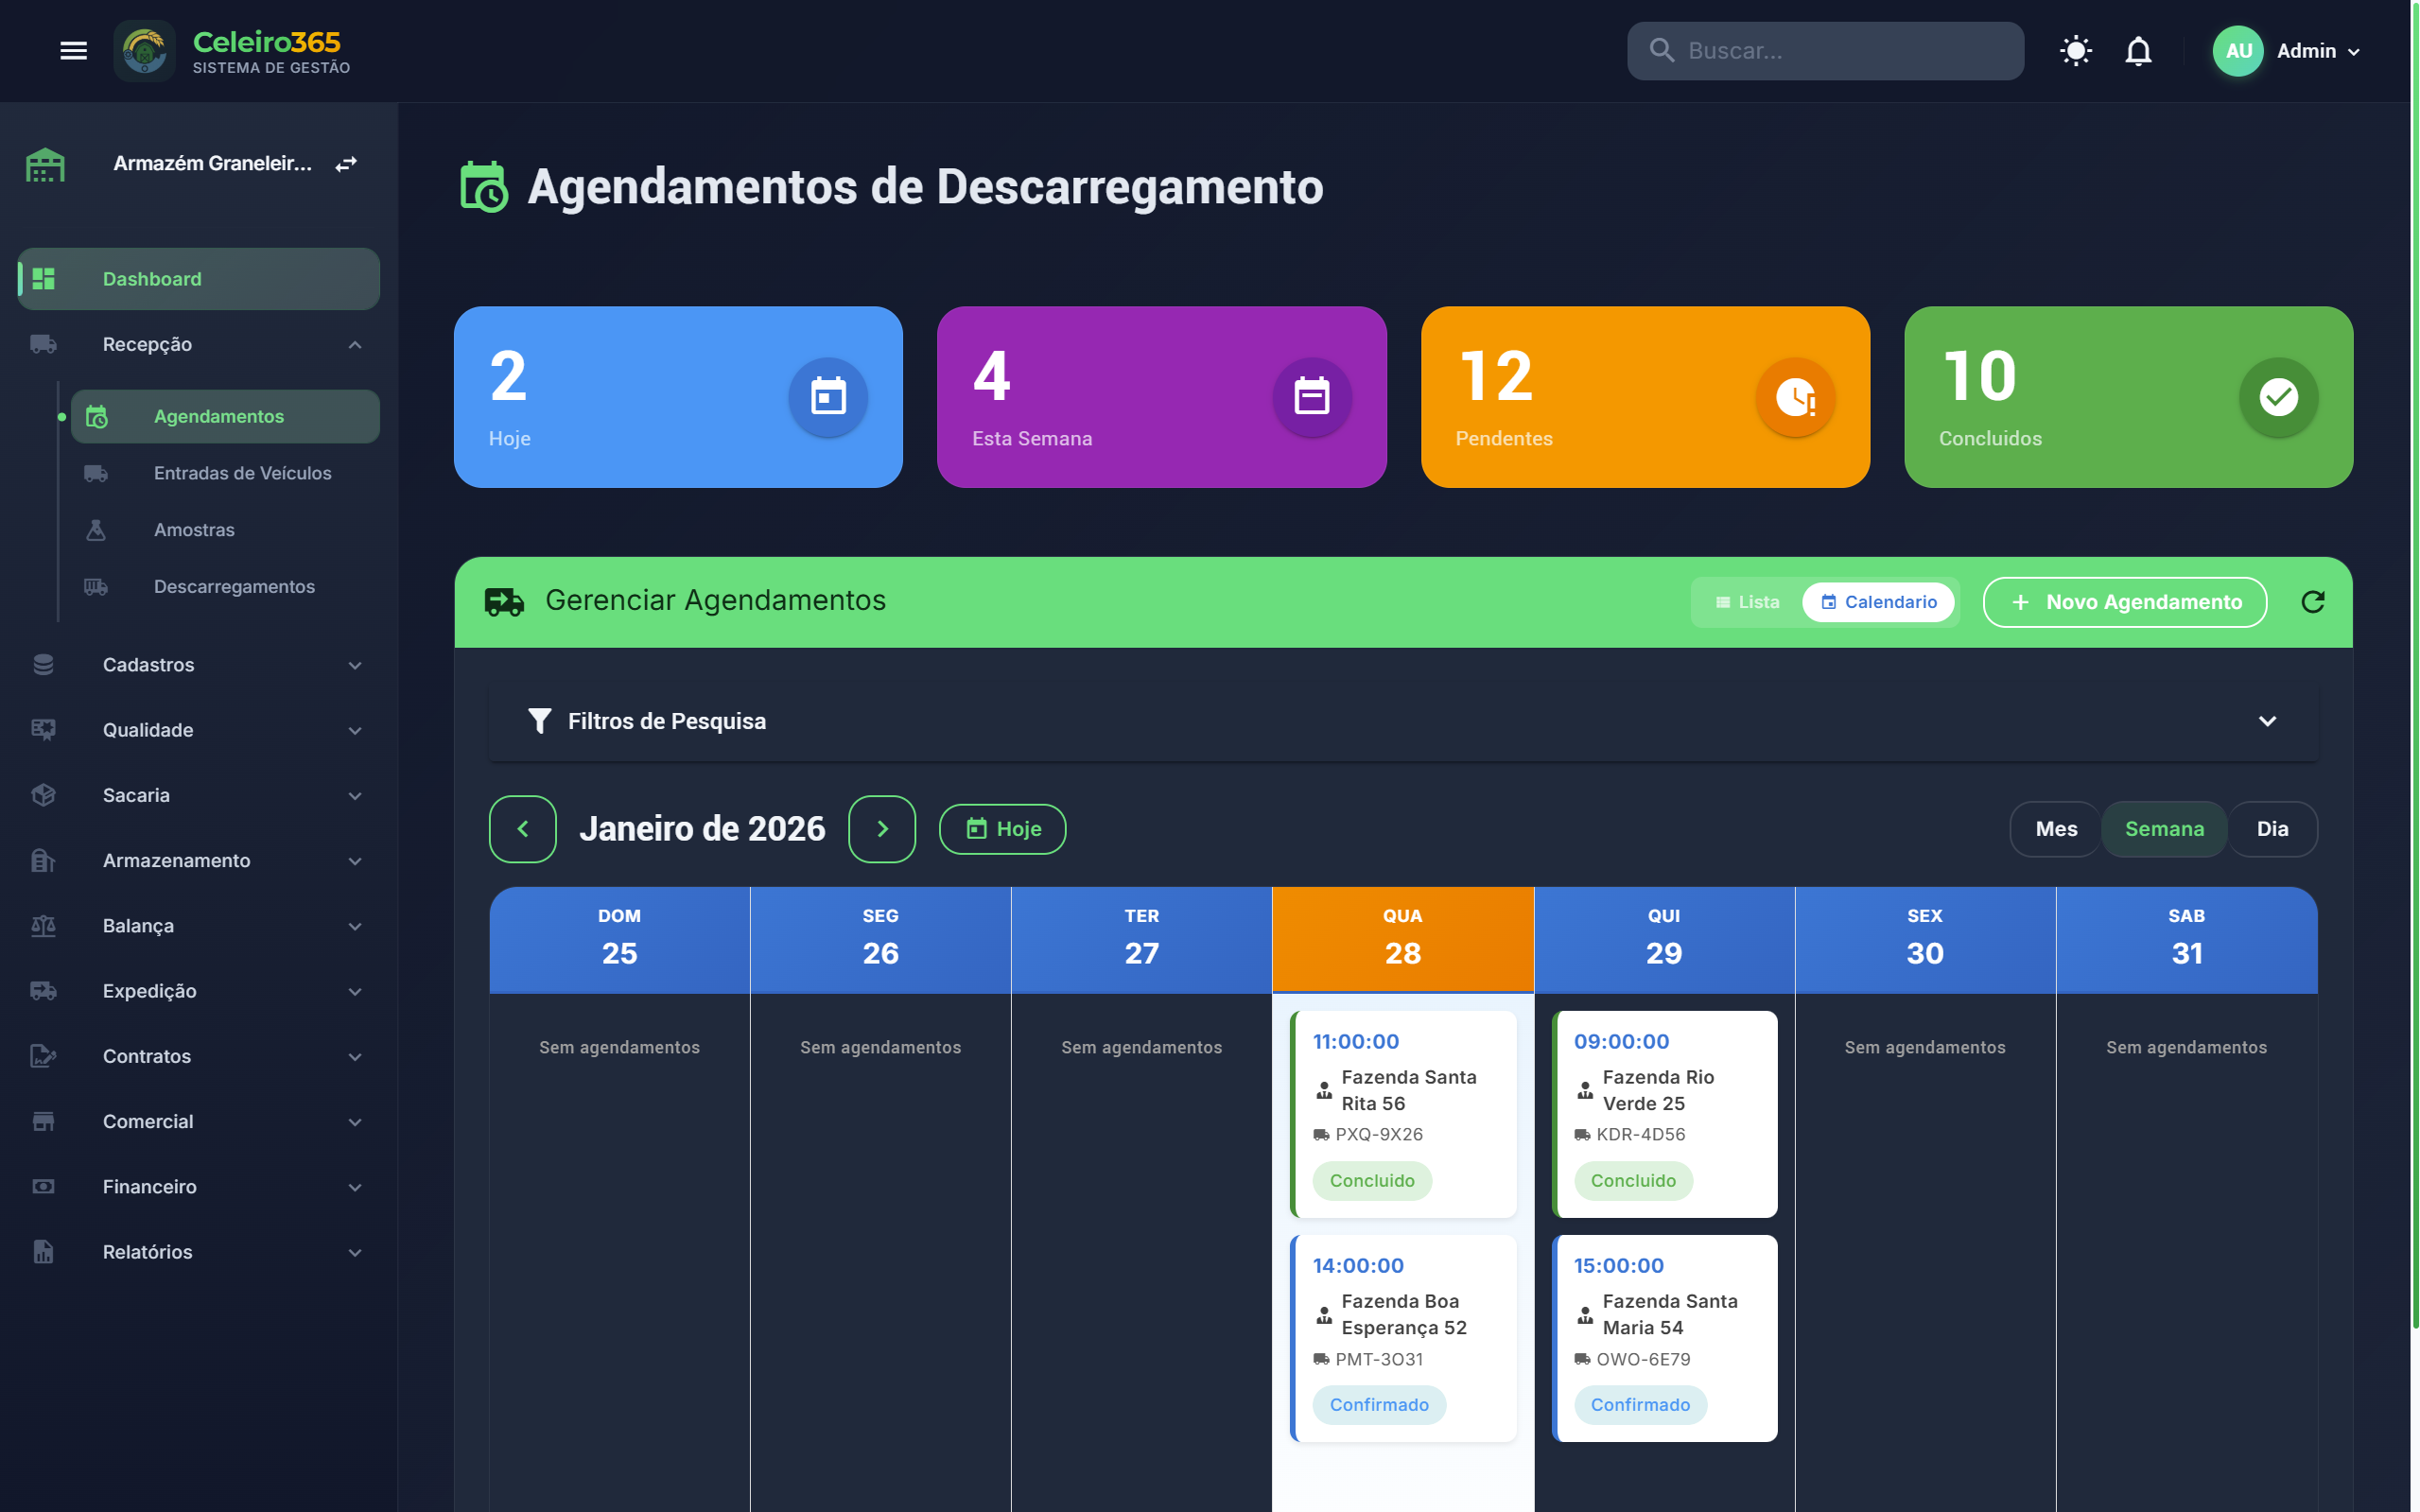Select the Dia calendar view
Viewport: 2420px width, 1512px height.
click(x=2272, y=829)
